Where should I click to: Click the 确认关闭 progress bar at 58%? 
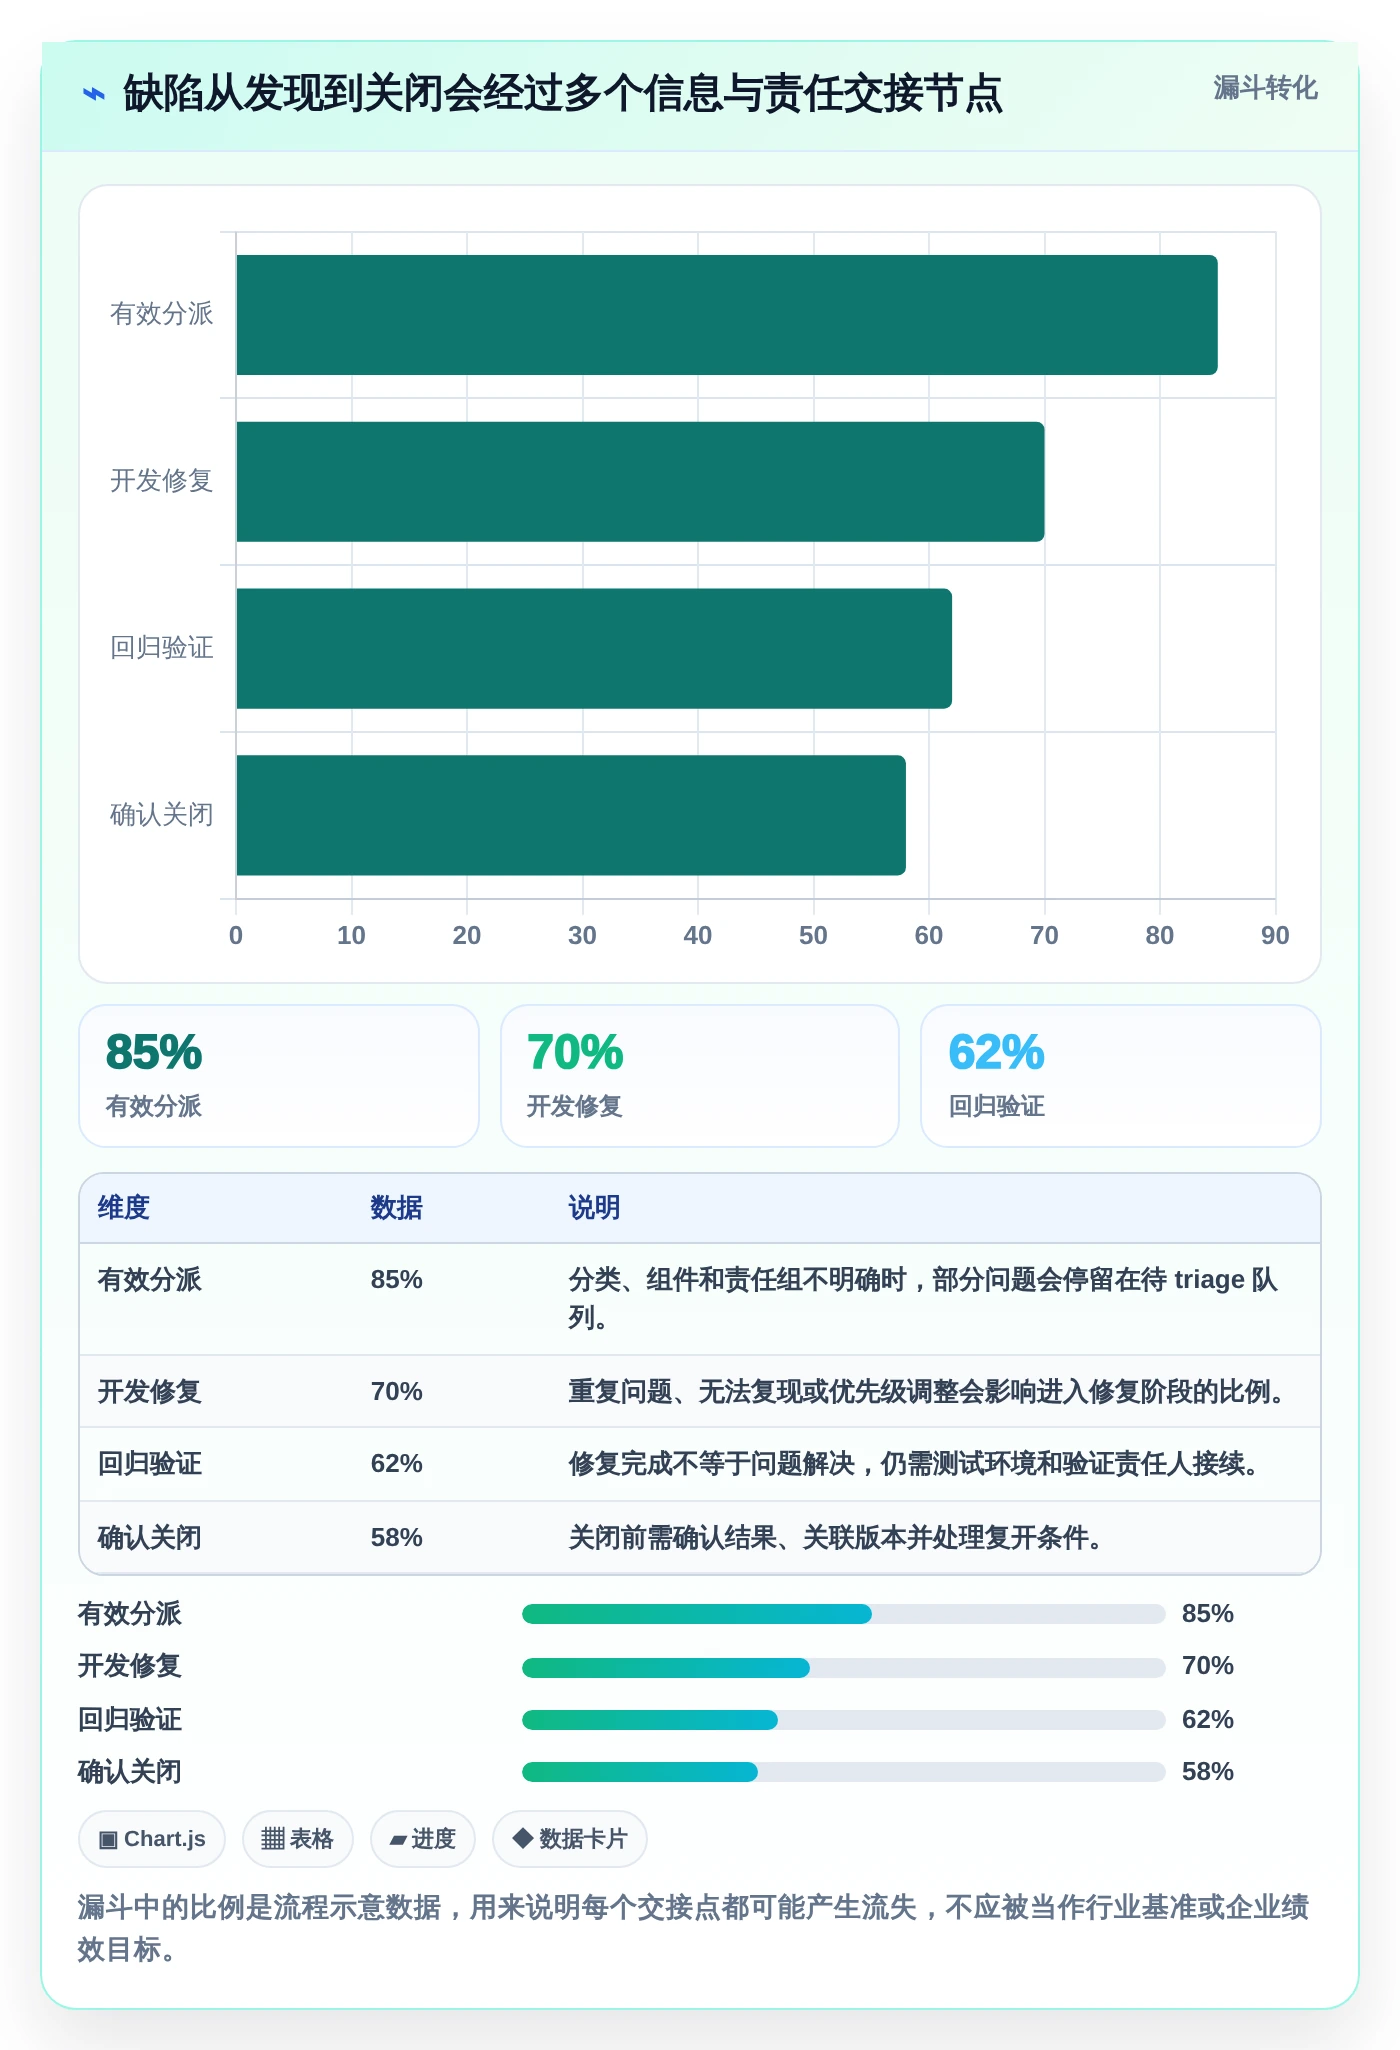tap(844, 1771)
